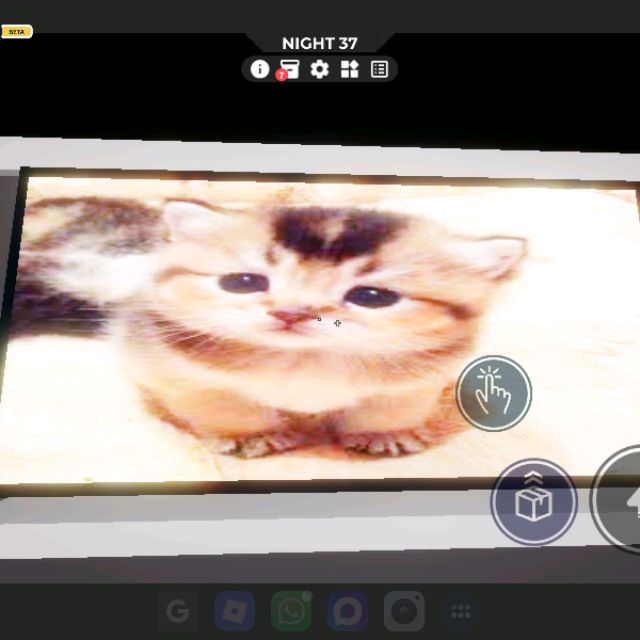Open the inventory chest with 7 badge
This screenshot has height=640, width=640.
pos(288,70)
